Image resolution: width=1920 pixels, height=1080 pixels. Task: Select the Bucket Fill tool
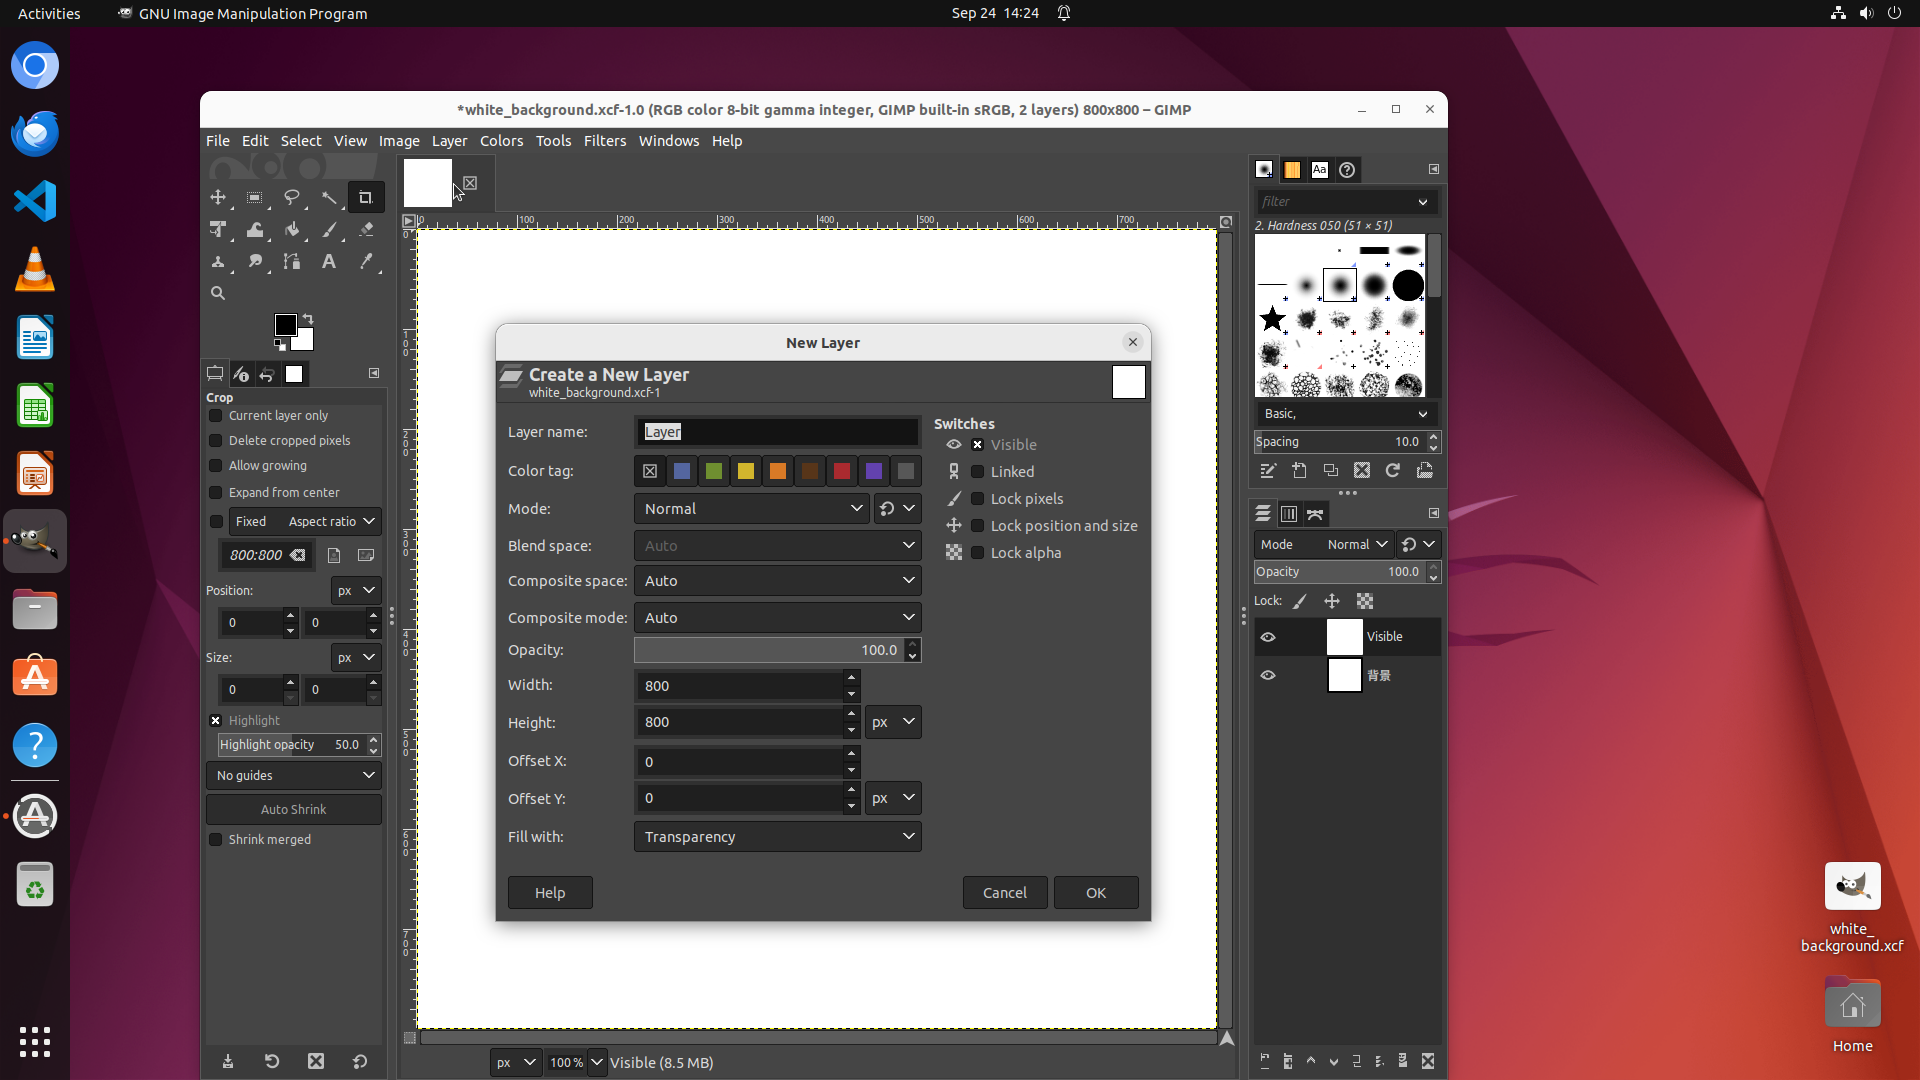click(292, 230)
